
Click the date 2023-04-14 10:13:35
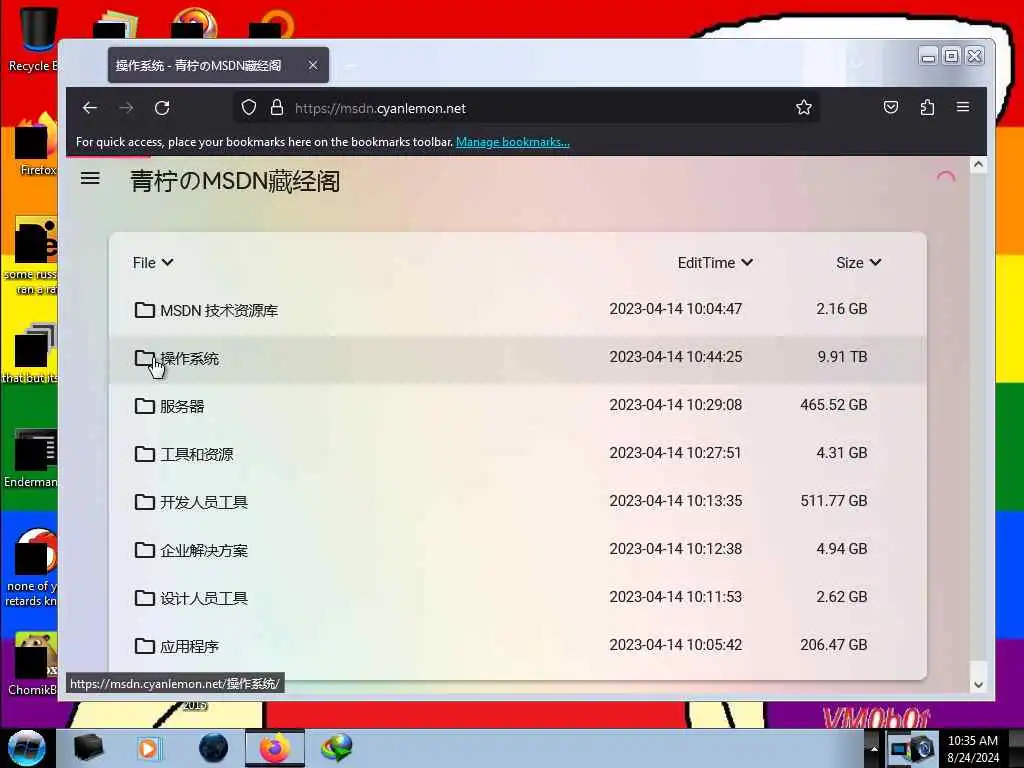(x=676, y=501)
